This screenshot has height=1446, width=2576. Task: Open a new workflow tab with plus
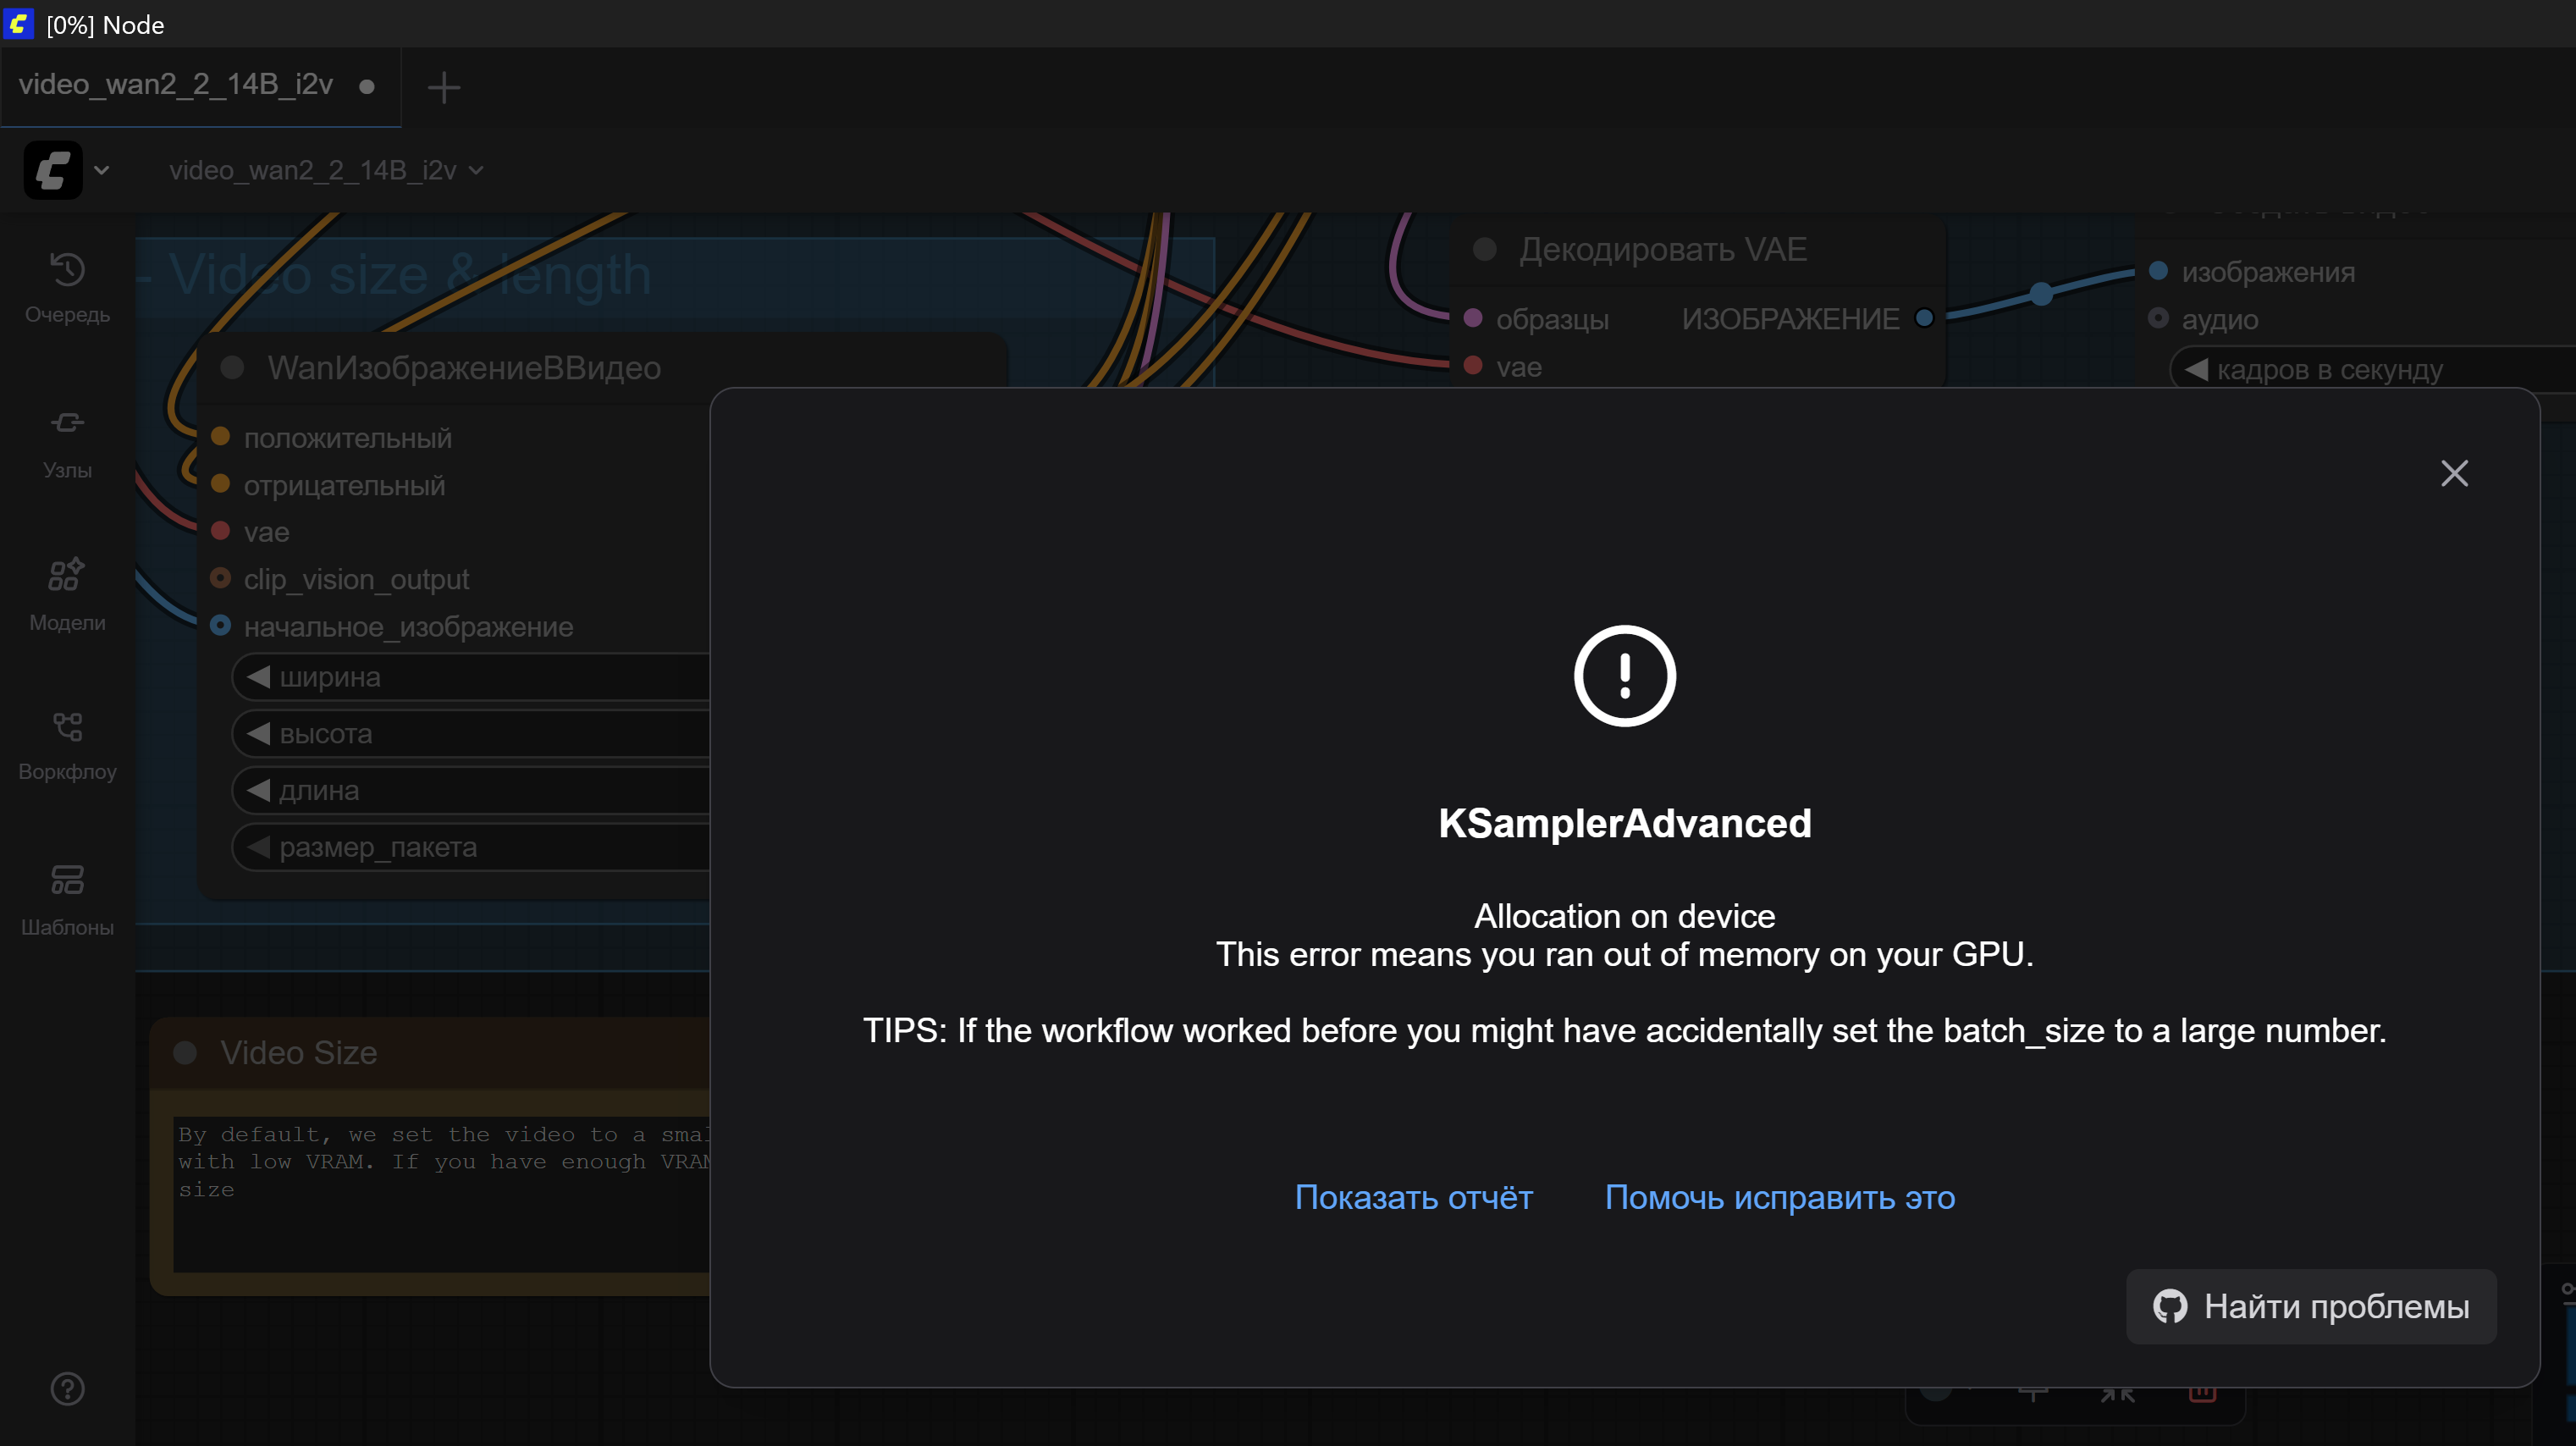443,87
